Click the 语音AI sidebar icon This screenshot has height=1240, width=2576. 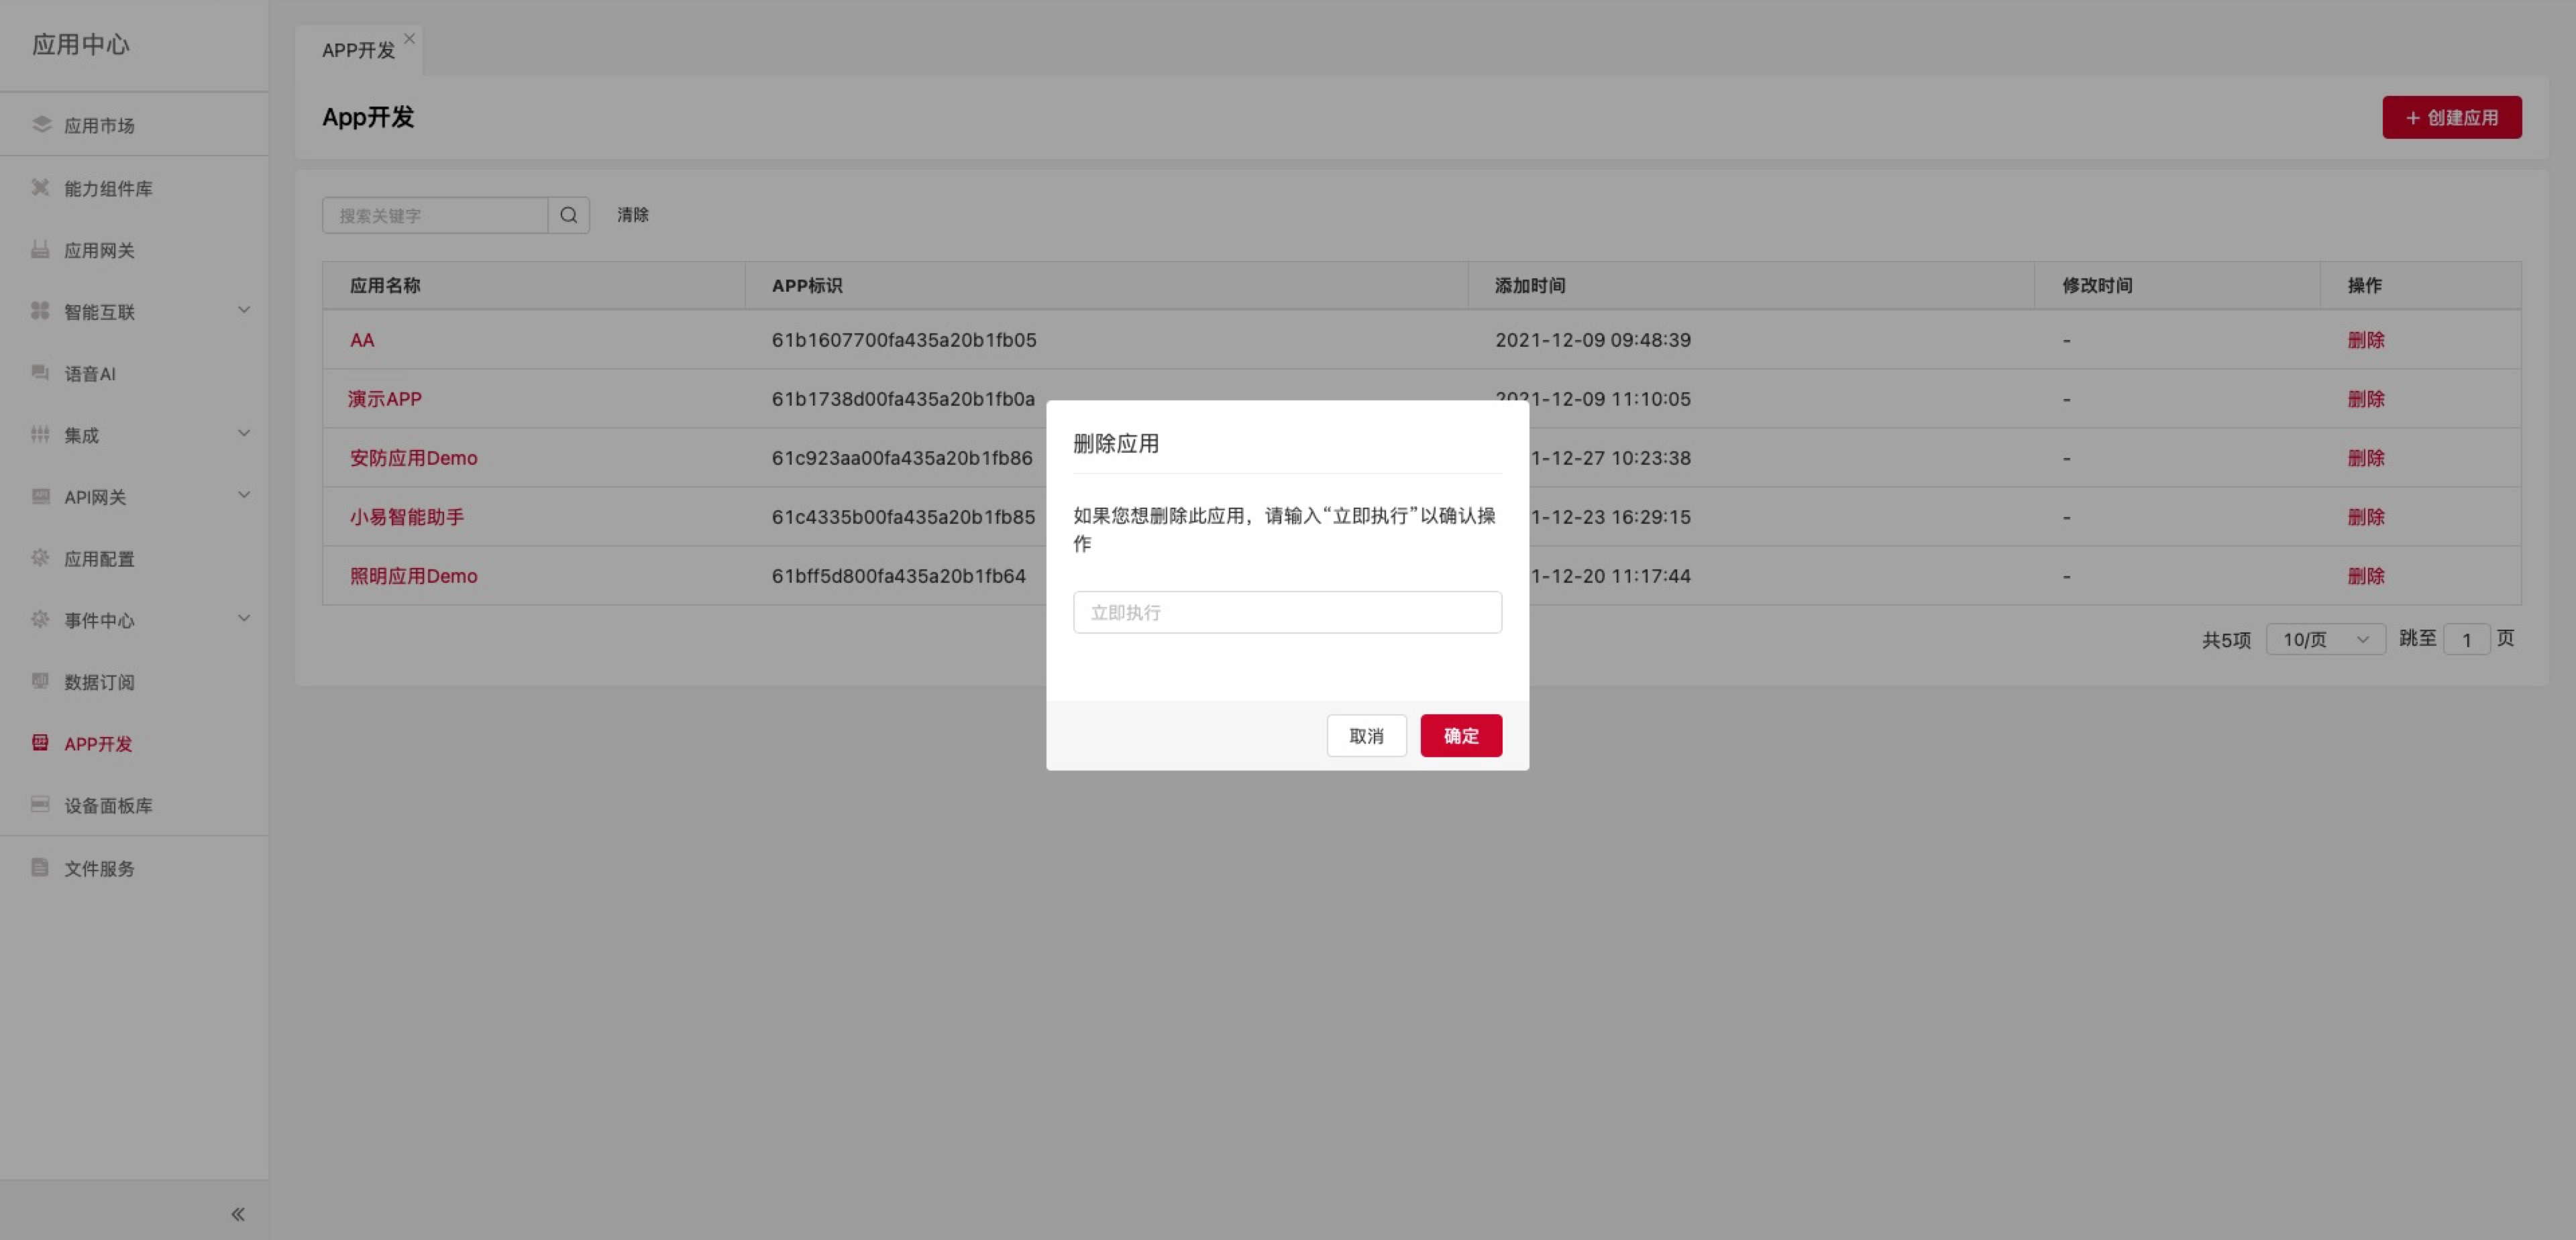click(40, 373)
